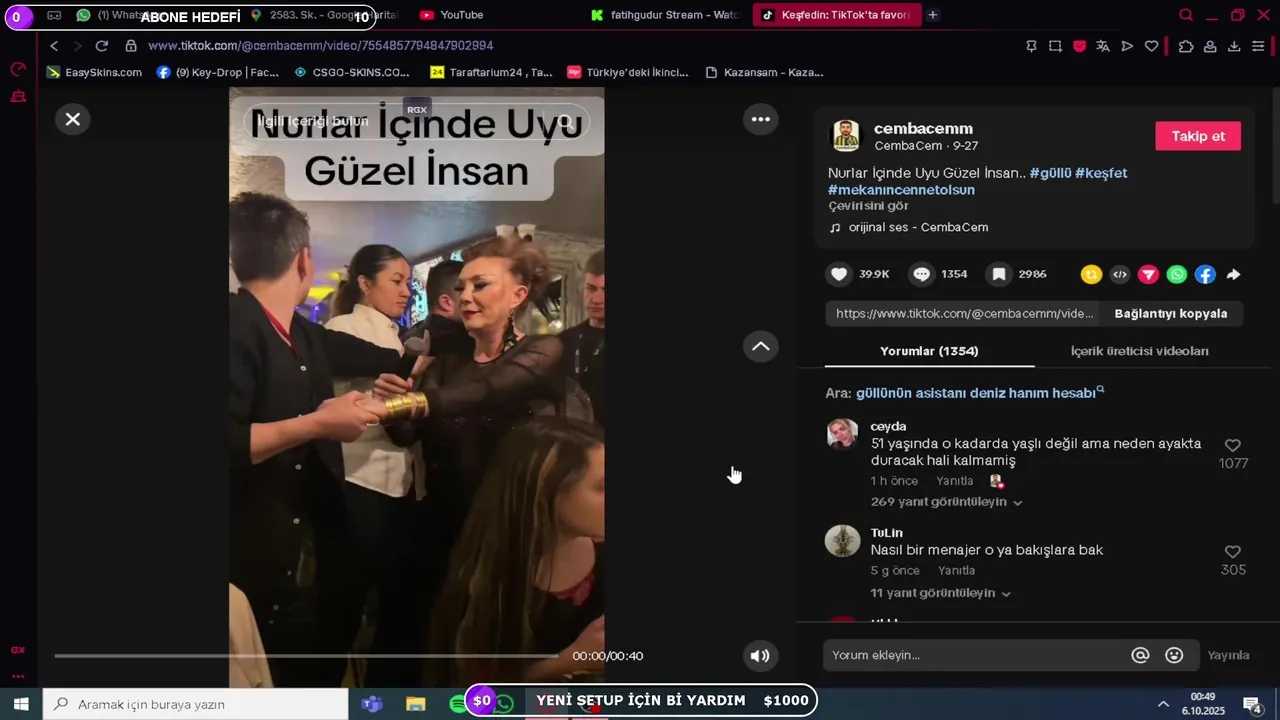The height and width of the screenshot is (720, 1280).
Task: Repost with the yellow repost icon
Action: tap(1091, 274)
